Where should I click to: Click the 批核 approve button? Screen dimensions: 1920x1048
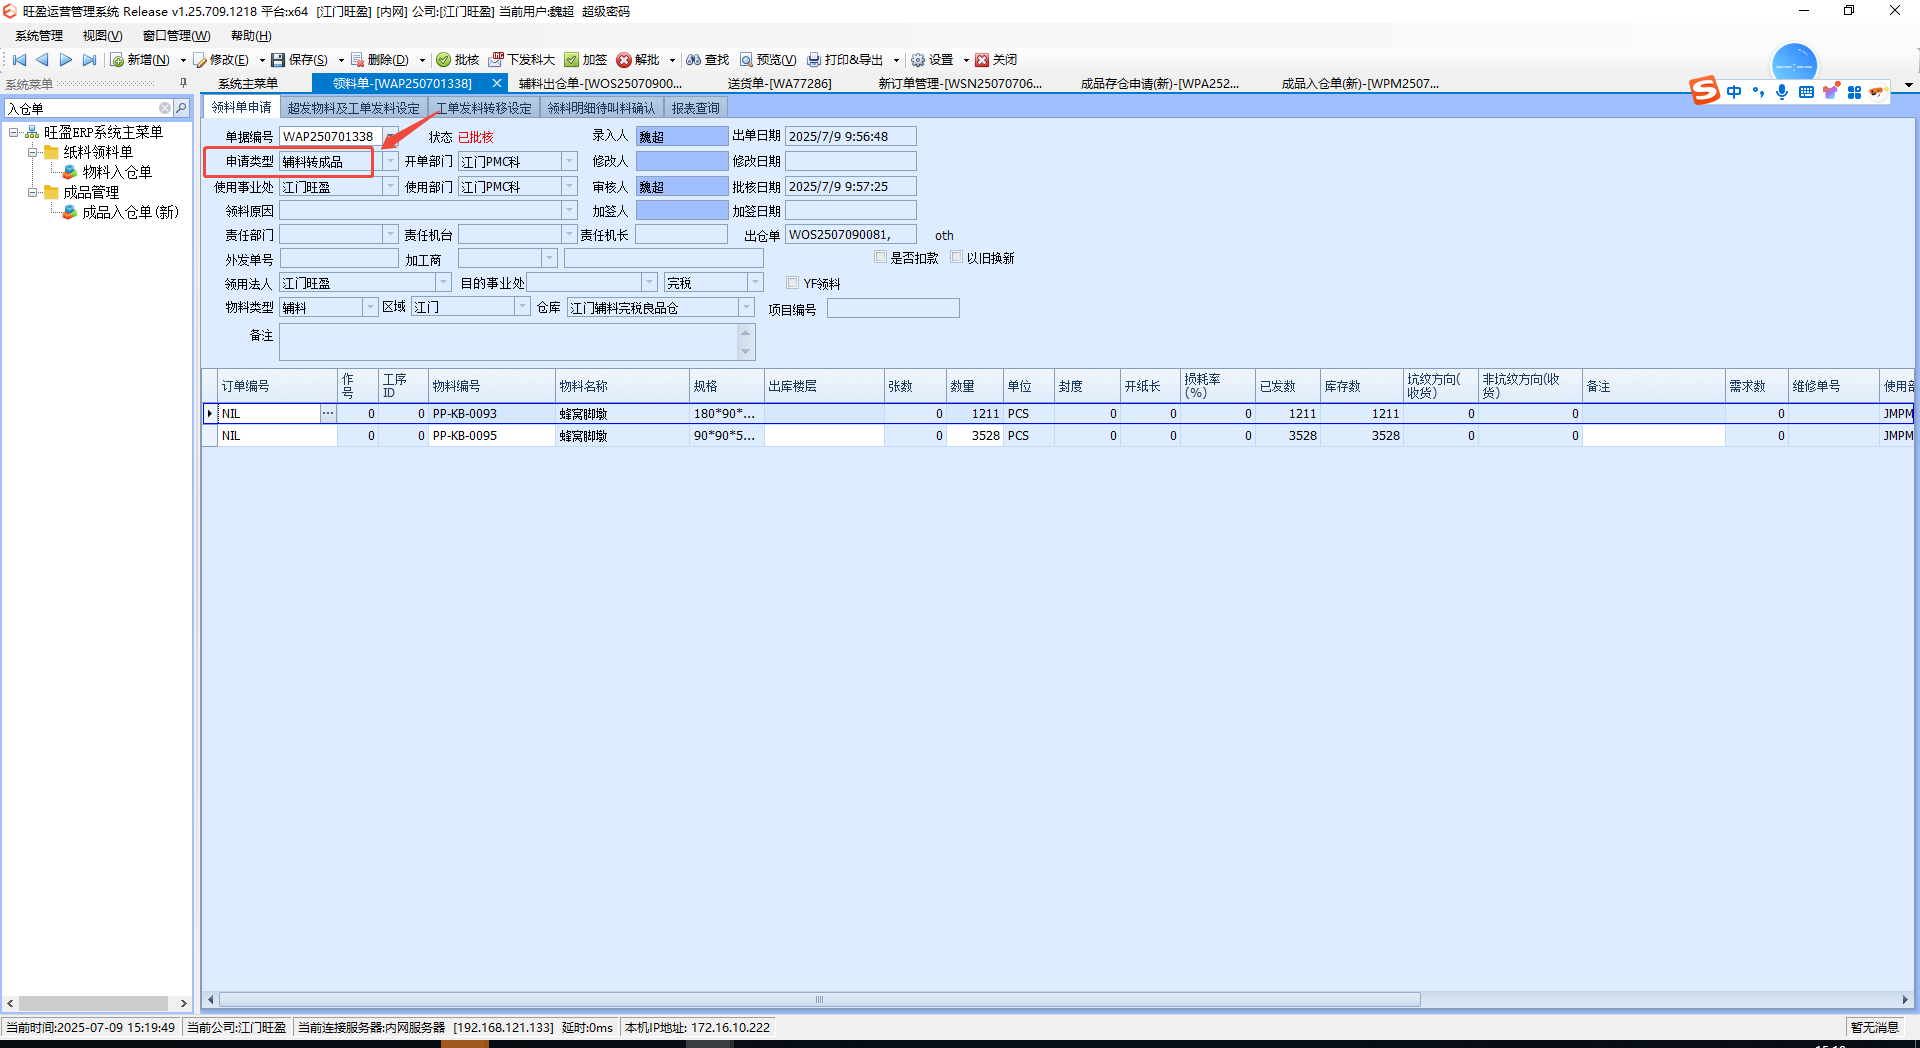(458, 60)
